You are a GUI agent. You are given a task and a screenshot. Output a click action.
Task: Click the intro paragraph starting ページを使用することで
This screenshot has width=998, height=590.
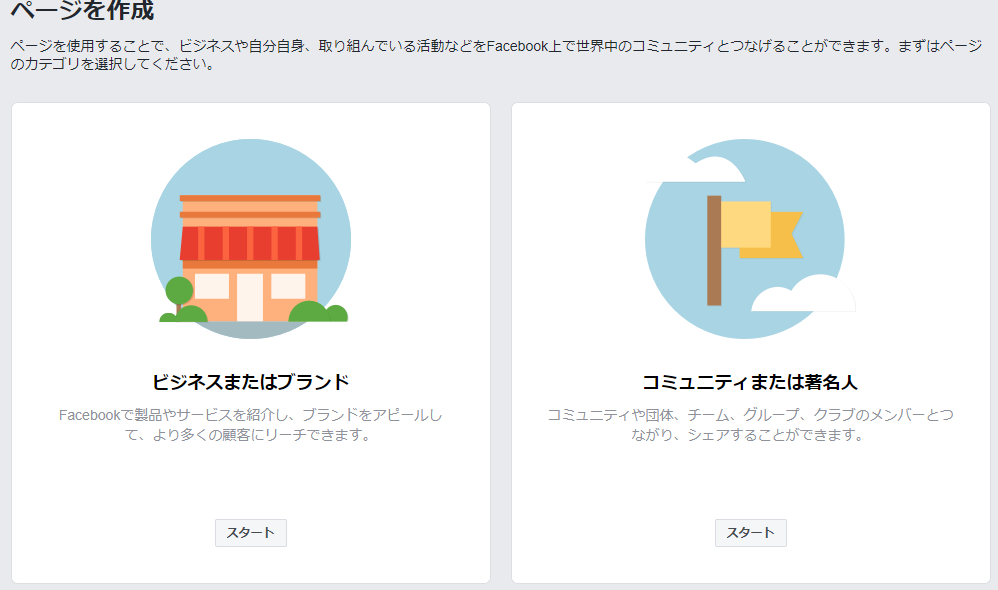(496, 55)
